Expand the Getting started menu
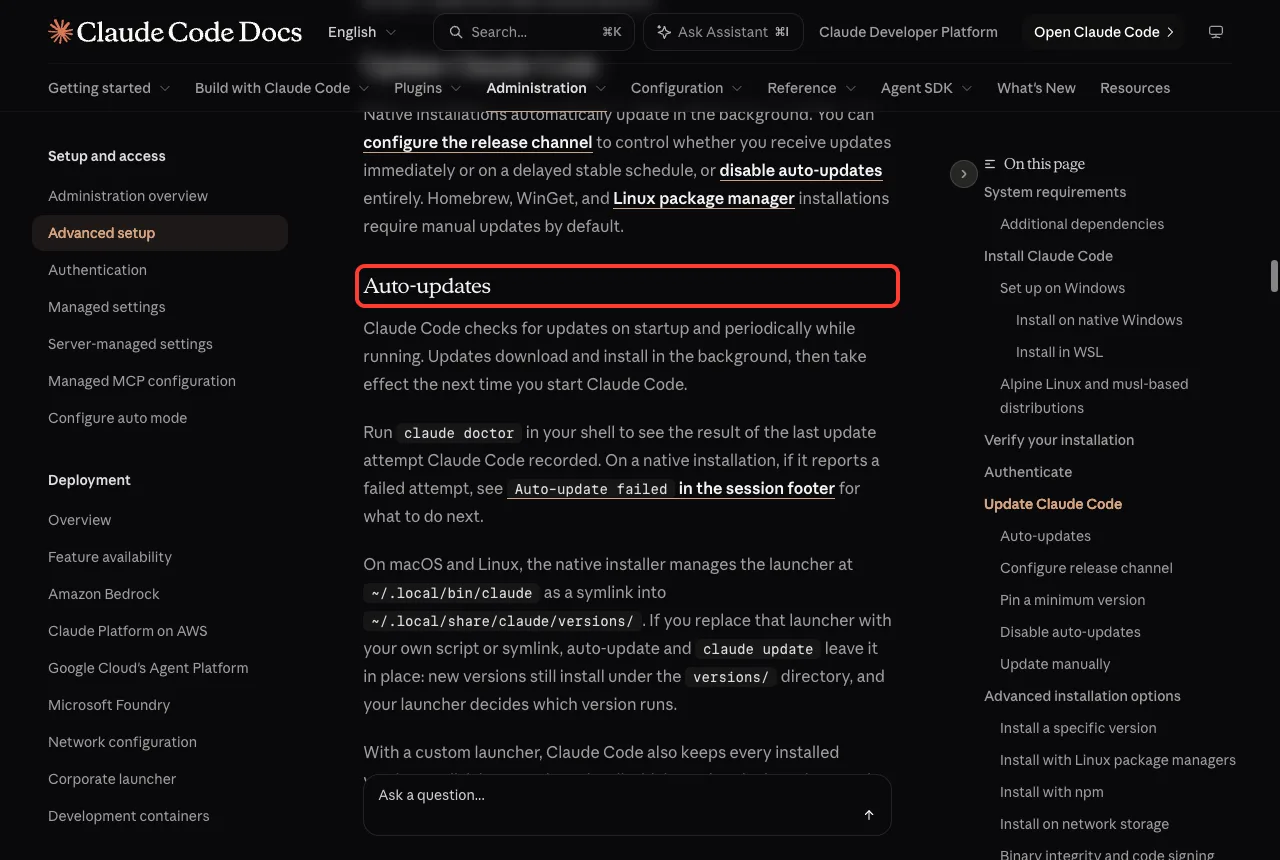The height and width of the screenshot is (860, 1280). (109, 88)
